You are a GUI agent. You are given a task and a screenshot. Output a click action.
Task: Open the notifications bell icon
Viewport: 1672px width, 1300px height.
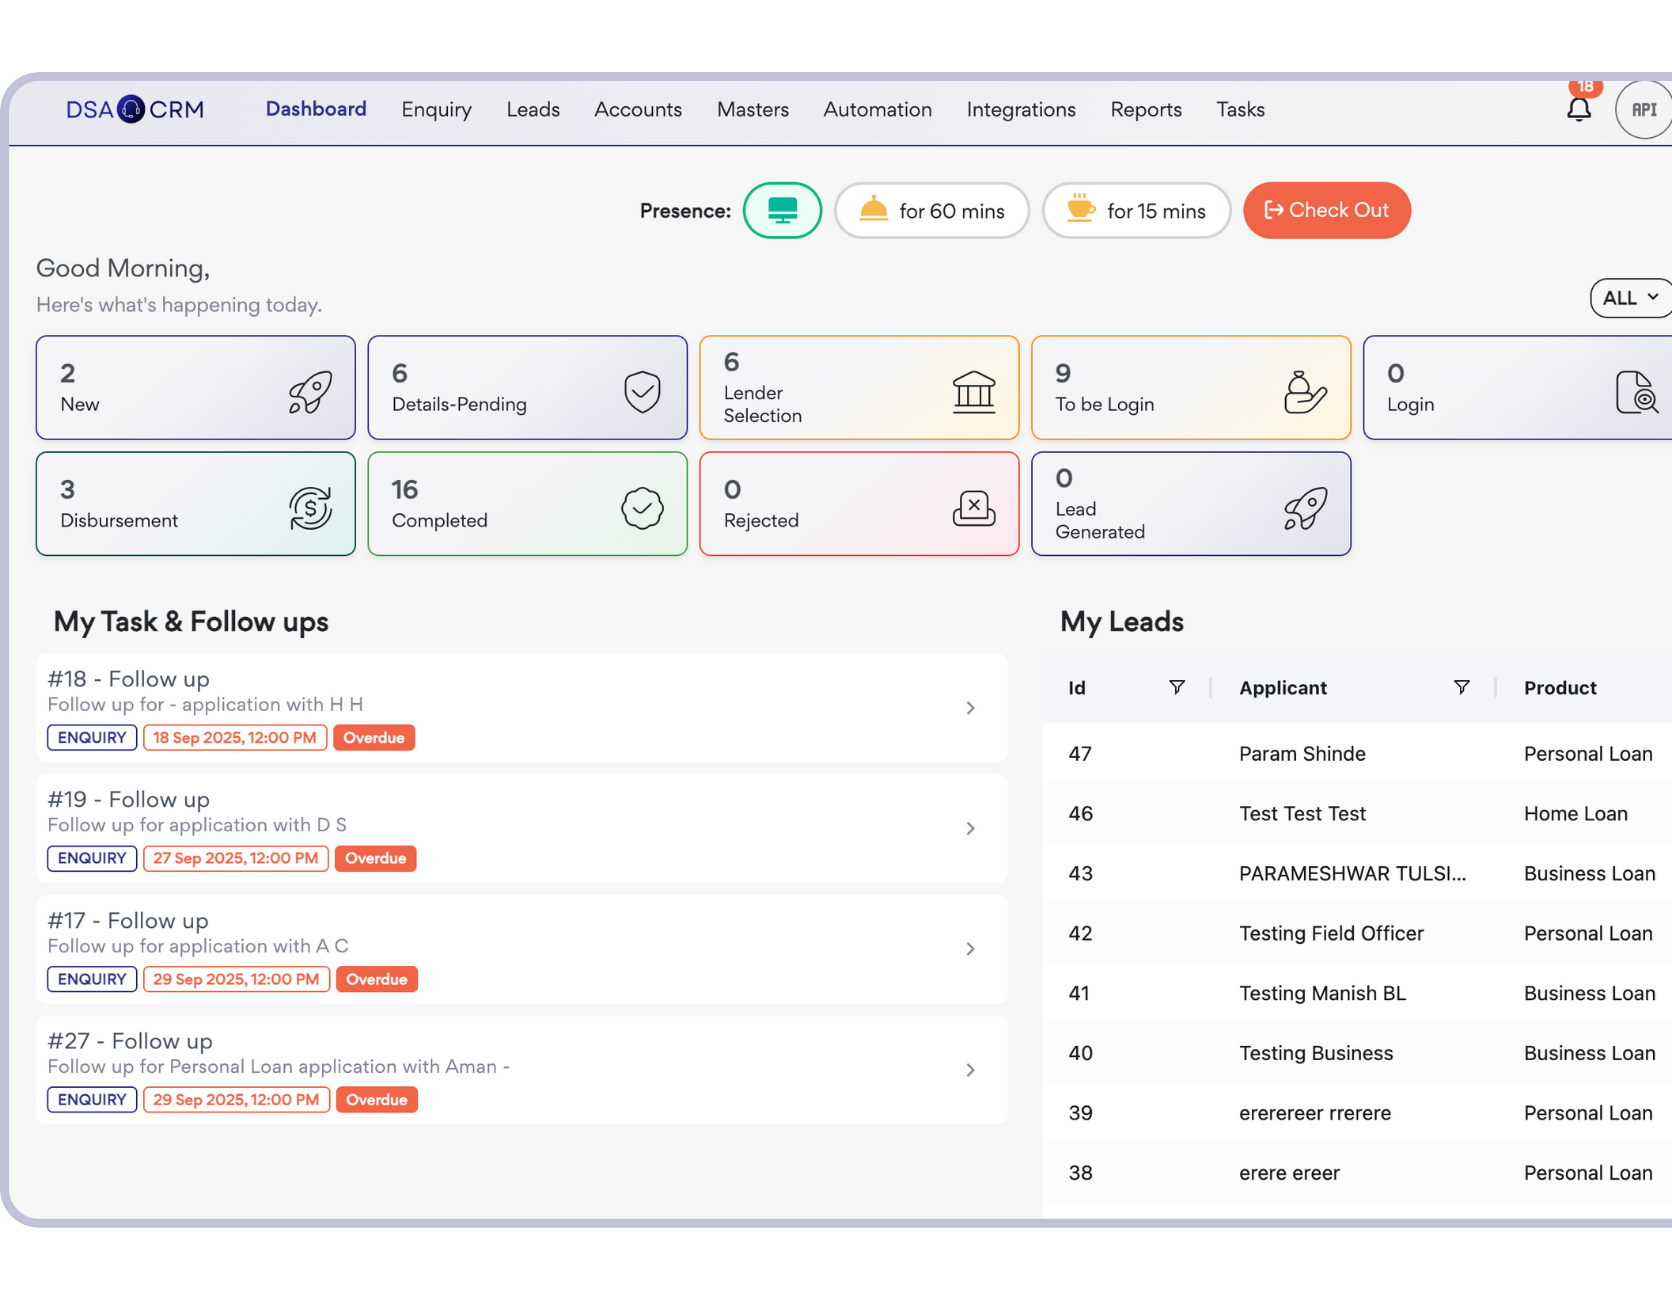coord(1578,109)
